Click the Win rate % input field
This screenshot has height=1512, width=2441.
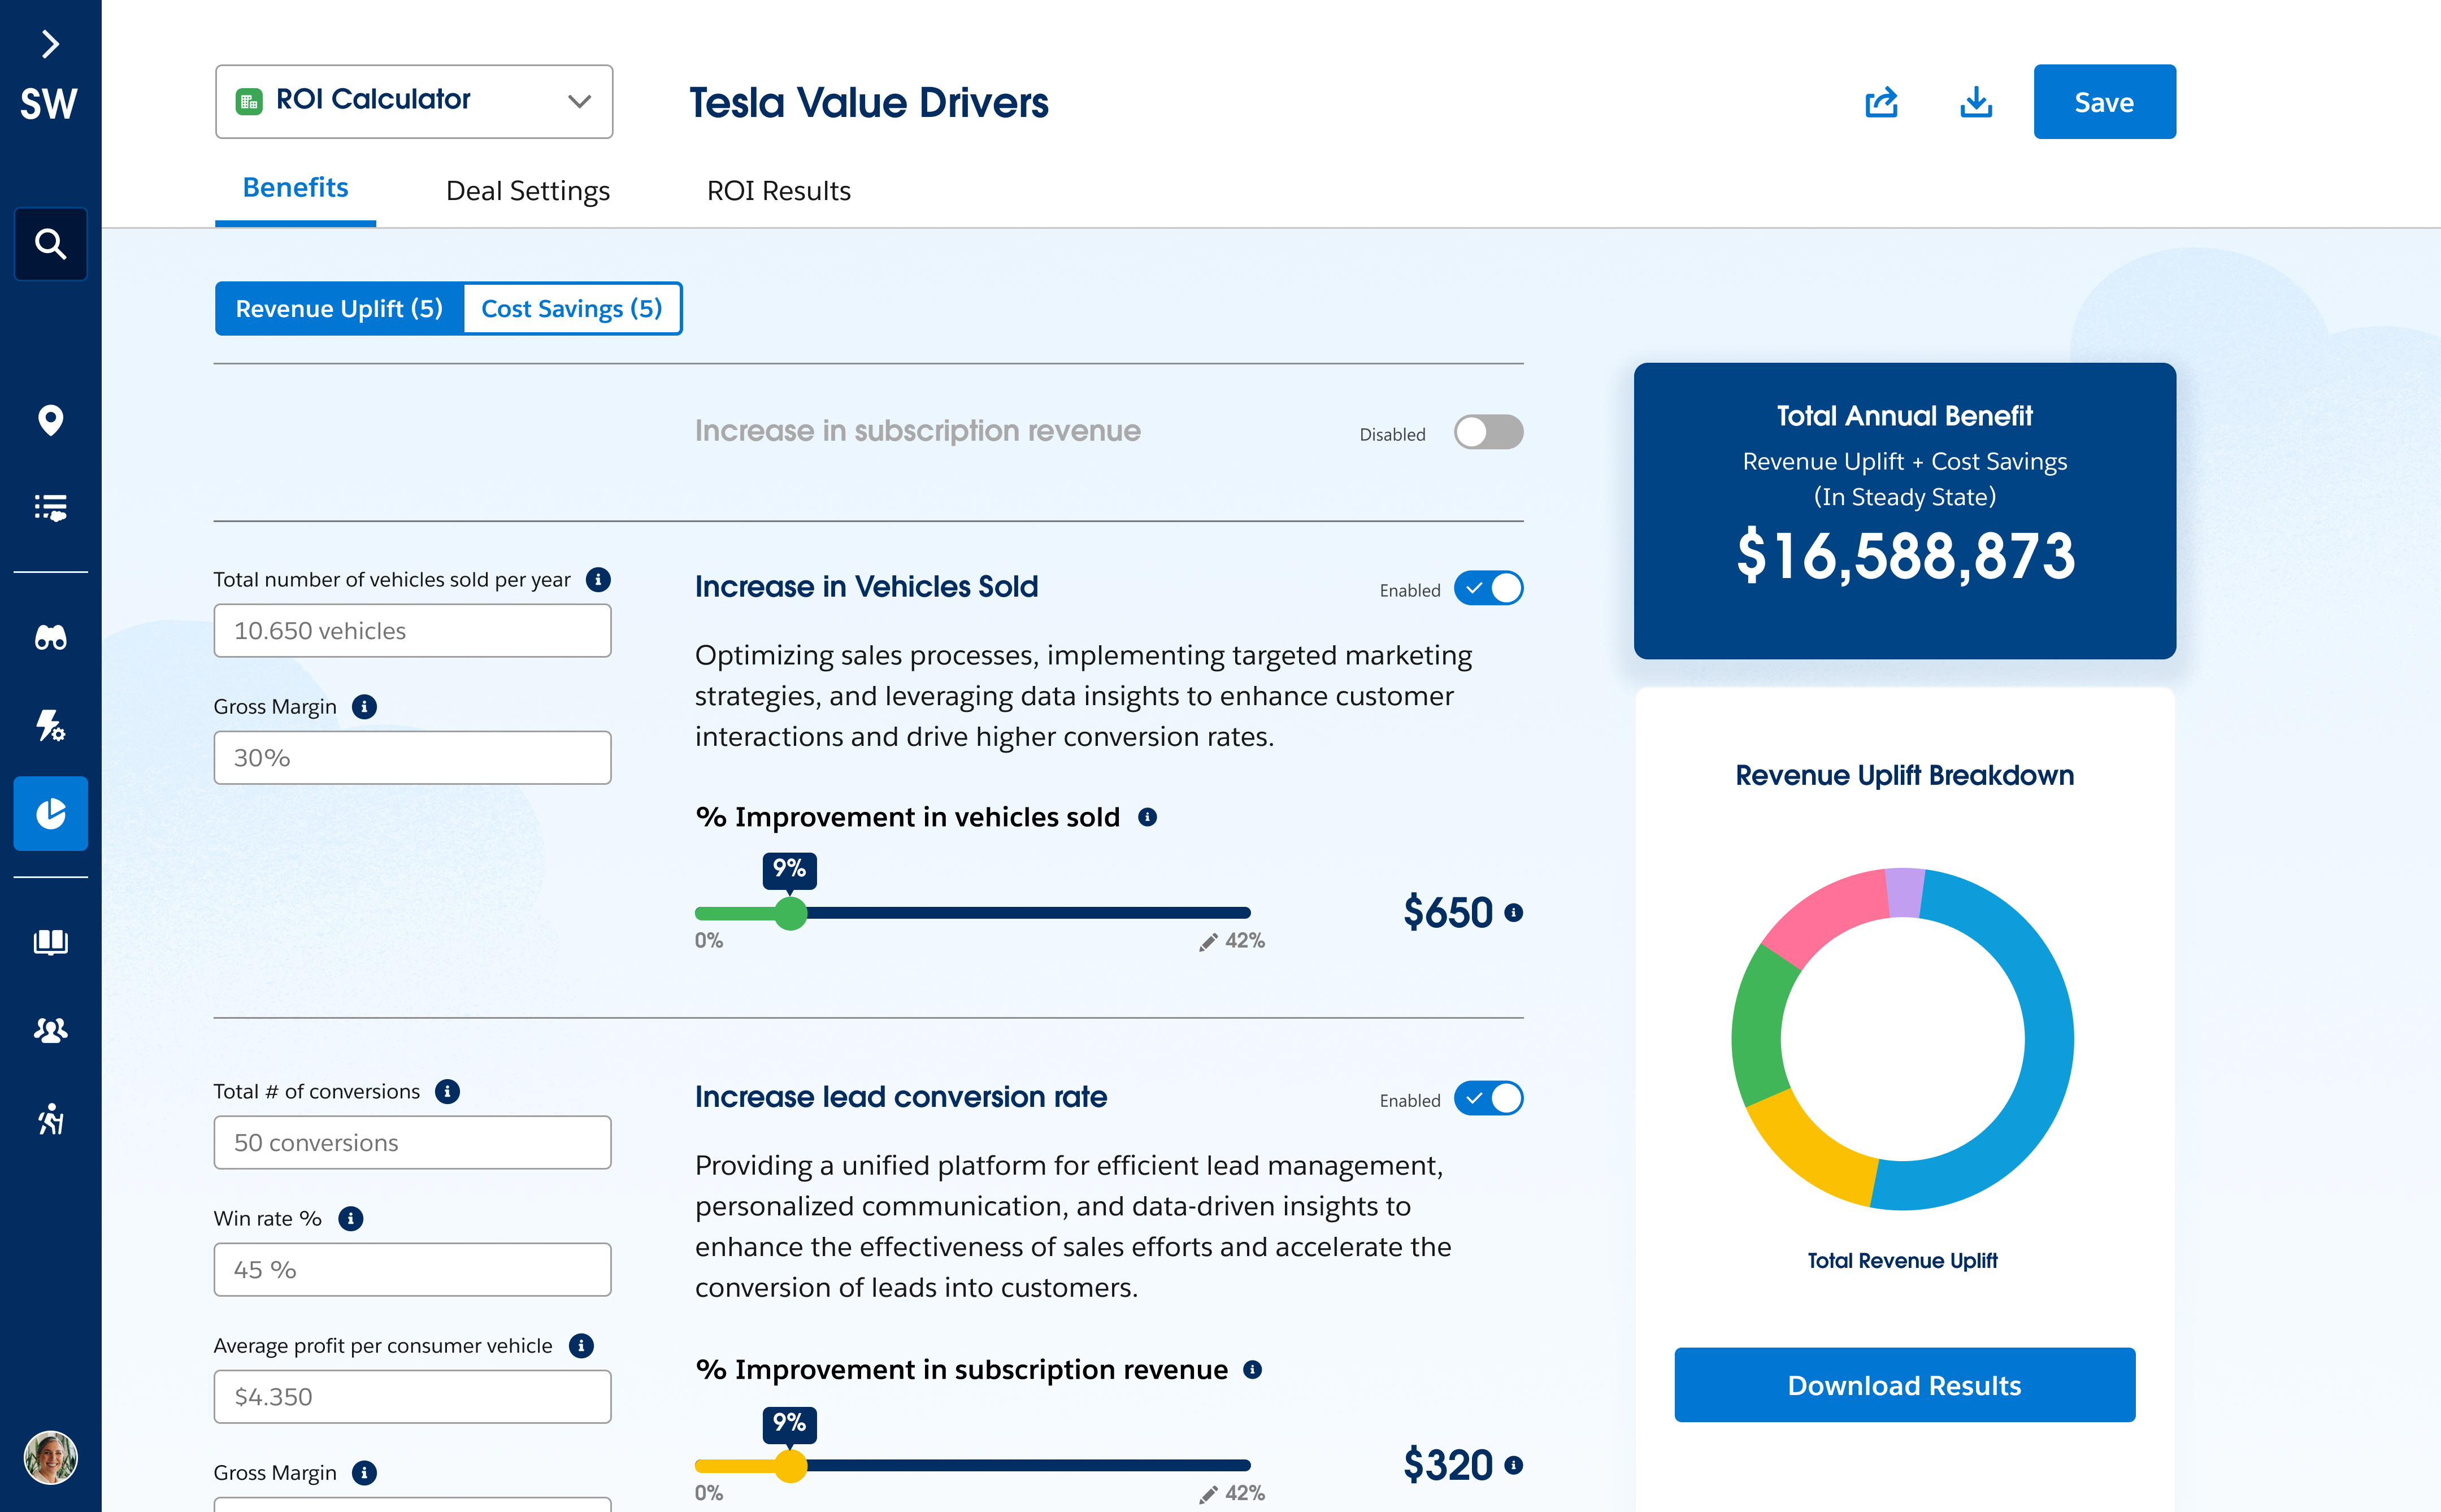(x=412, y=1269)
